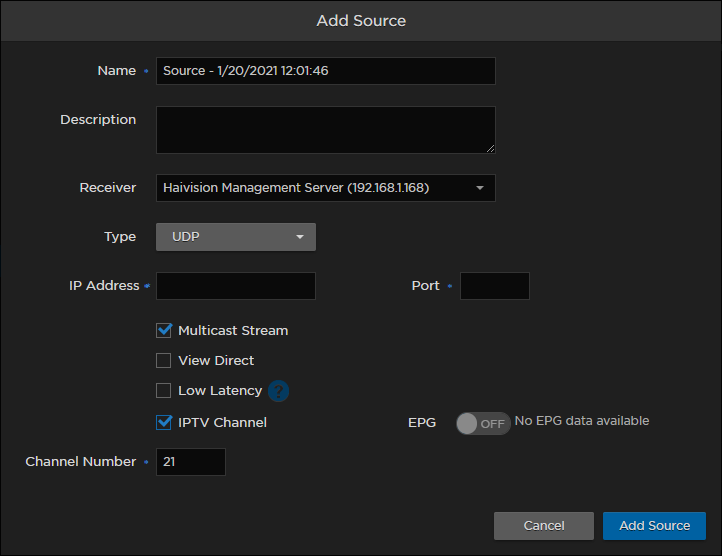Image resolution: width=722 pixels, height=556 pixels.
Task: Enable the View Direct checkbox
Action: click(x=164, y=361)
